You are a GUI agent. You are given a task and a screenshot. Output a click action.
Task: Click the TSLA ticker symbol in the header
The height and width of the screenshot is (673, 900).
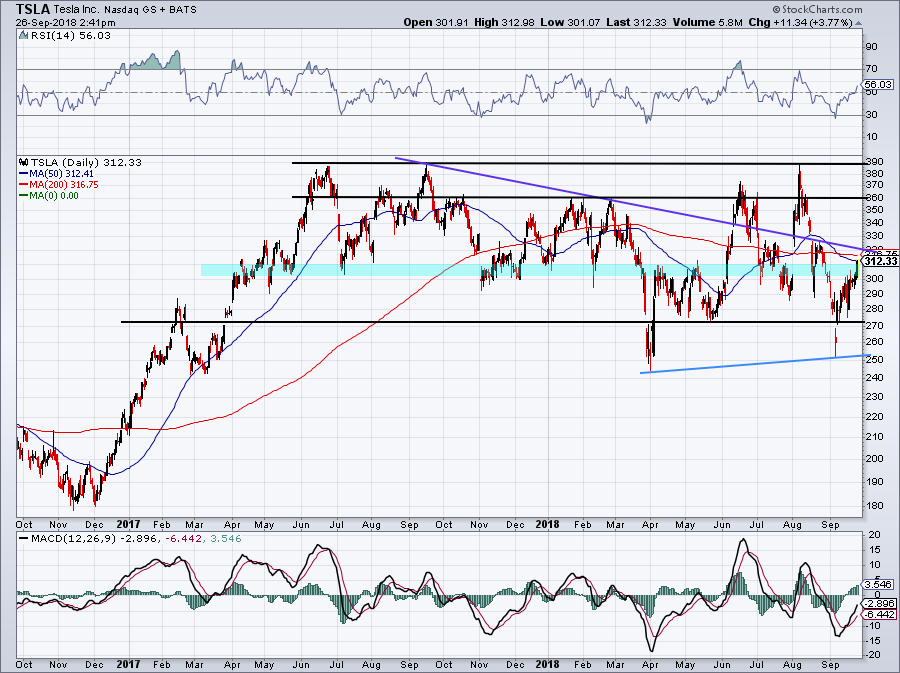click(x=33, y=9)
